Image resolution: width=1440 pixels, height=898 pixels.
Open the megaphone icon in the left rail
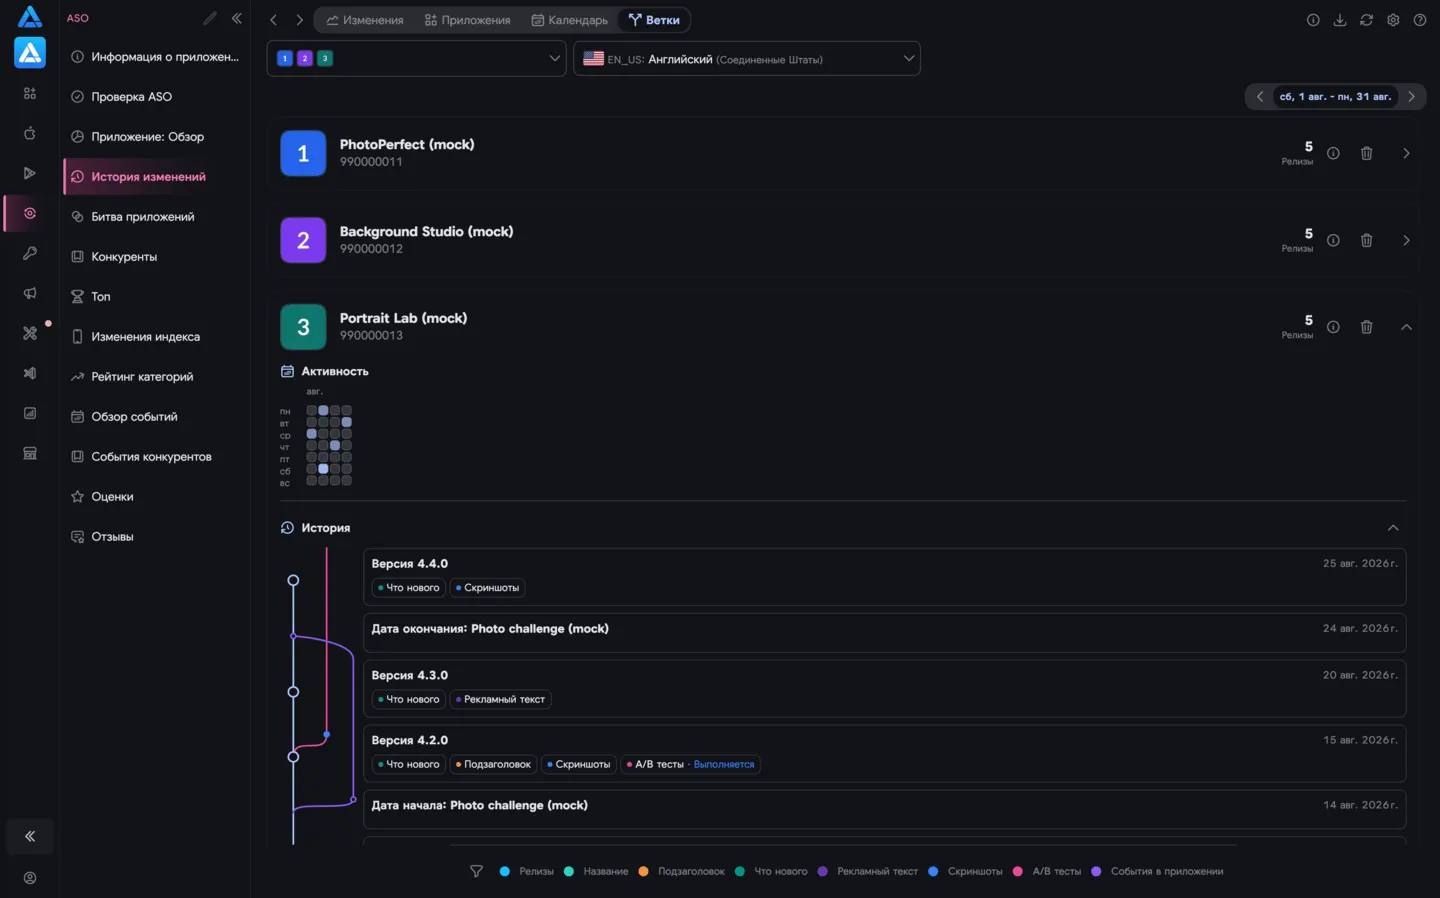click(30, 293)
